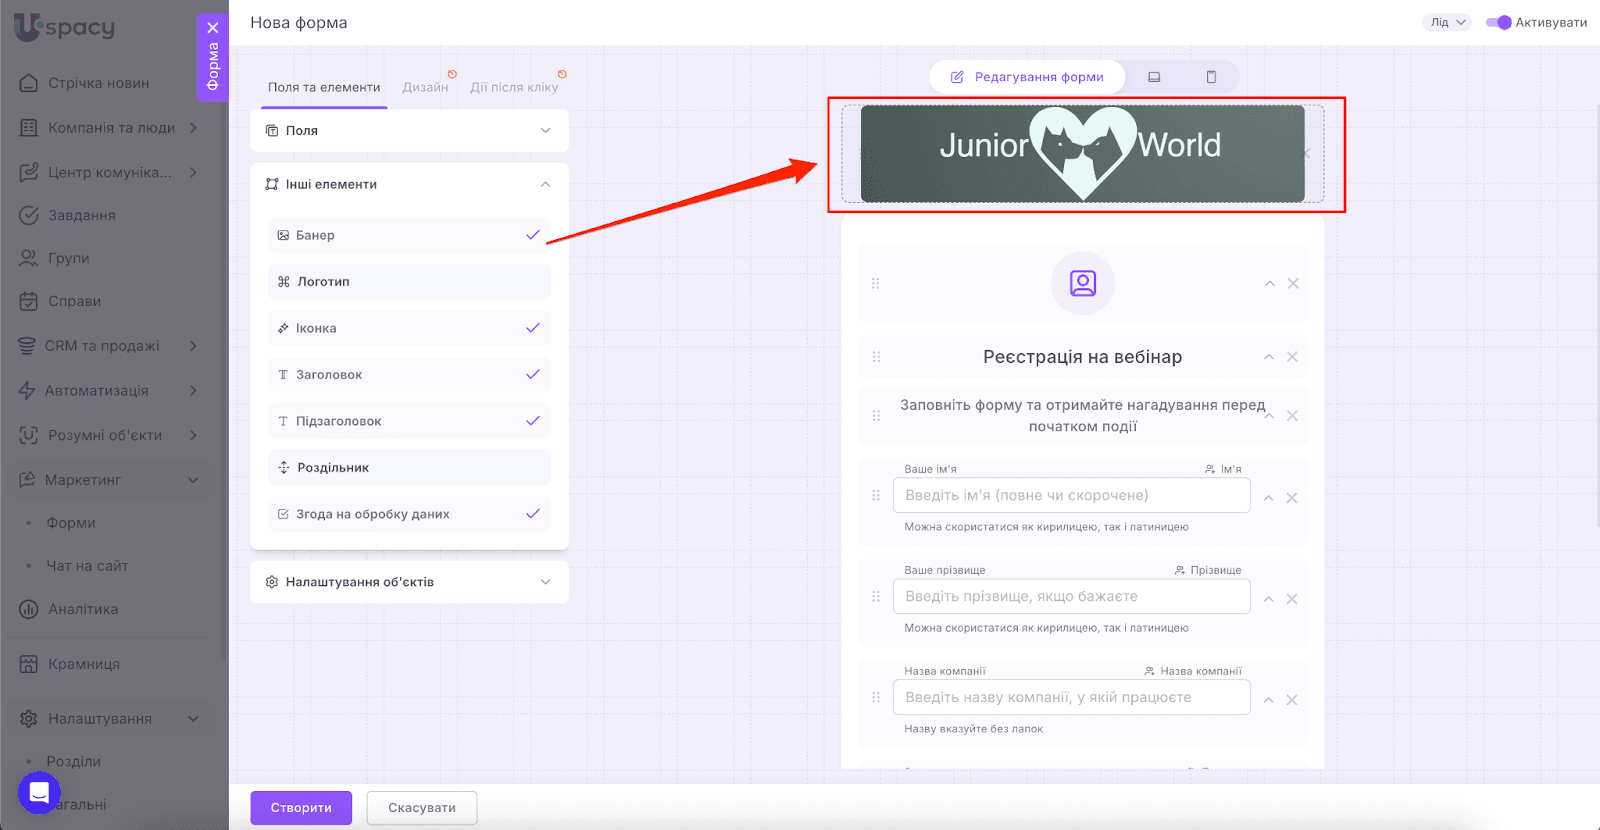This screenshot has height=830, width=1600.
Task: Click the Справи calendar icon
Action: pos(29,301)
